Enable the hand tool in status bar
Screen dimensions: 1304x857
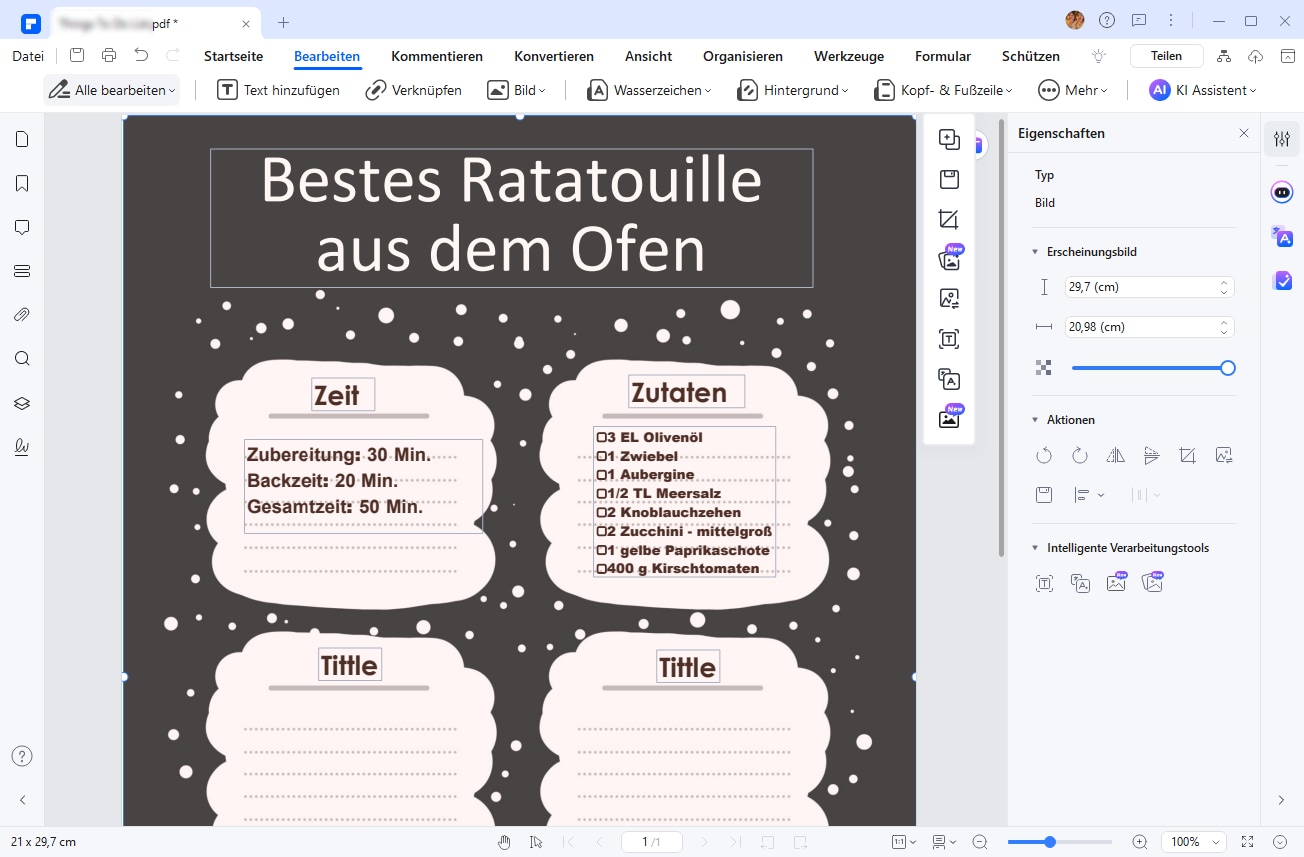coord(505,842)
